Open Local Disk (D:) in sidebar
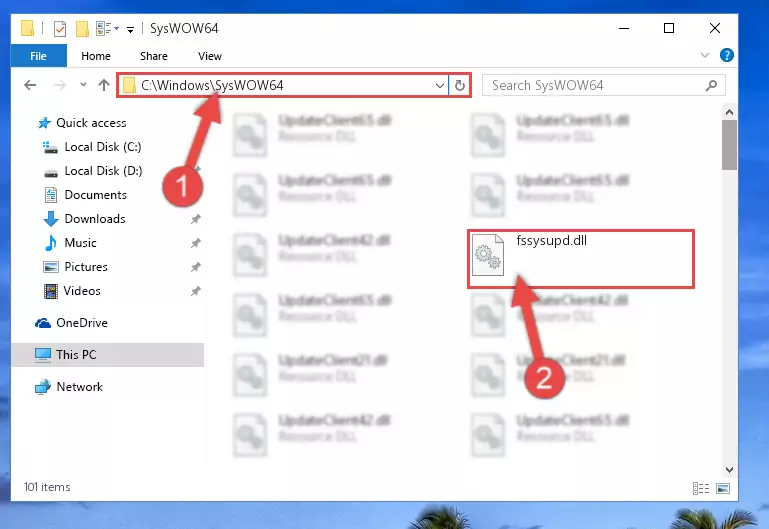Image resolution: width=769 pixels, height=529 pixels. click(x=103, y=171)
